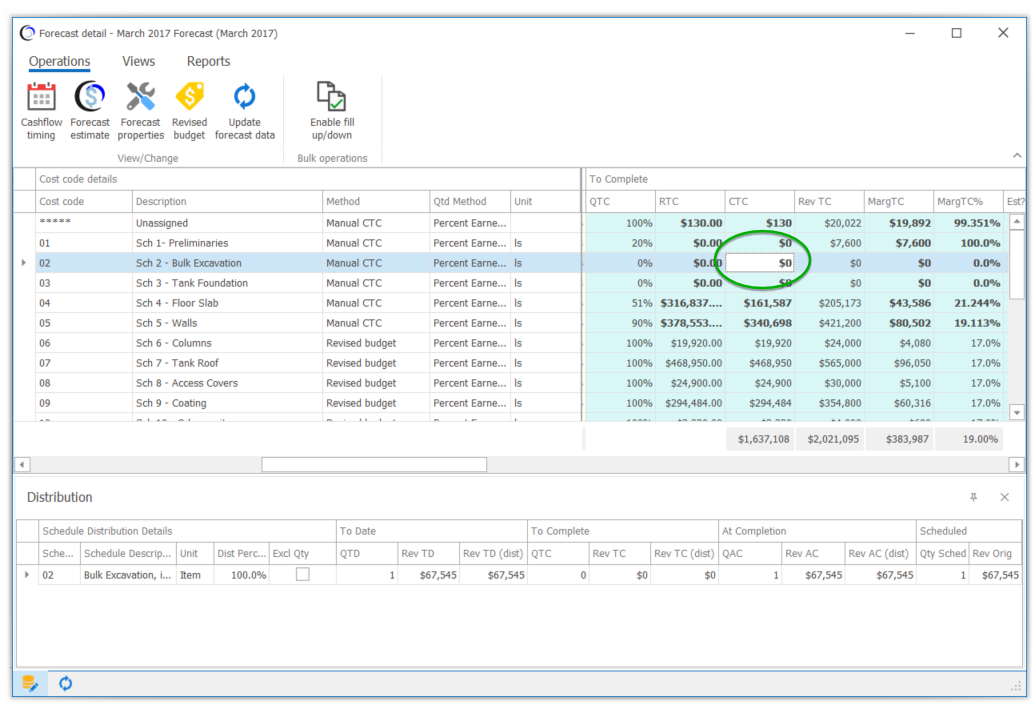Click the vertical scrollbar up arrow
Screen dimensions: 1033x703
[1017, 222]
